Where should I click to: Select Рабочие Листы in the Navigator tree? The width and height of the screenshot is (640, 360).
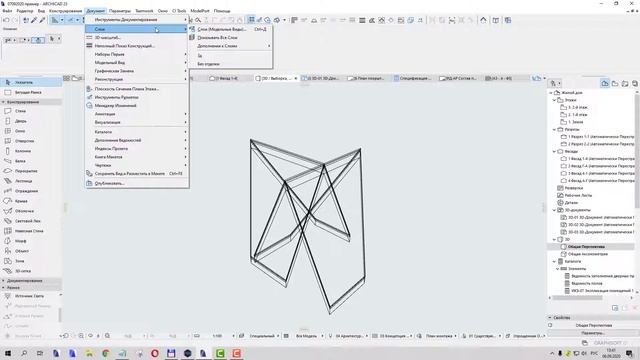[578, 196]
